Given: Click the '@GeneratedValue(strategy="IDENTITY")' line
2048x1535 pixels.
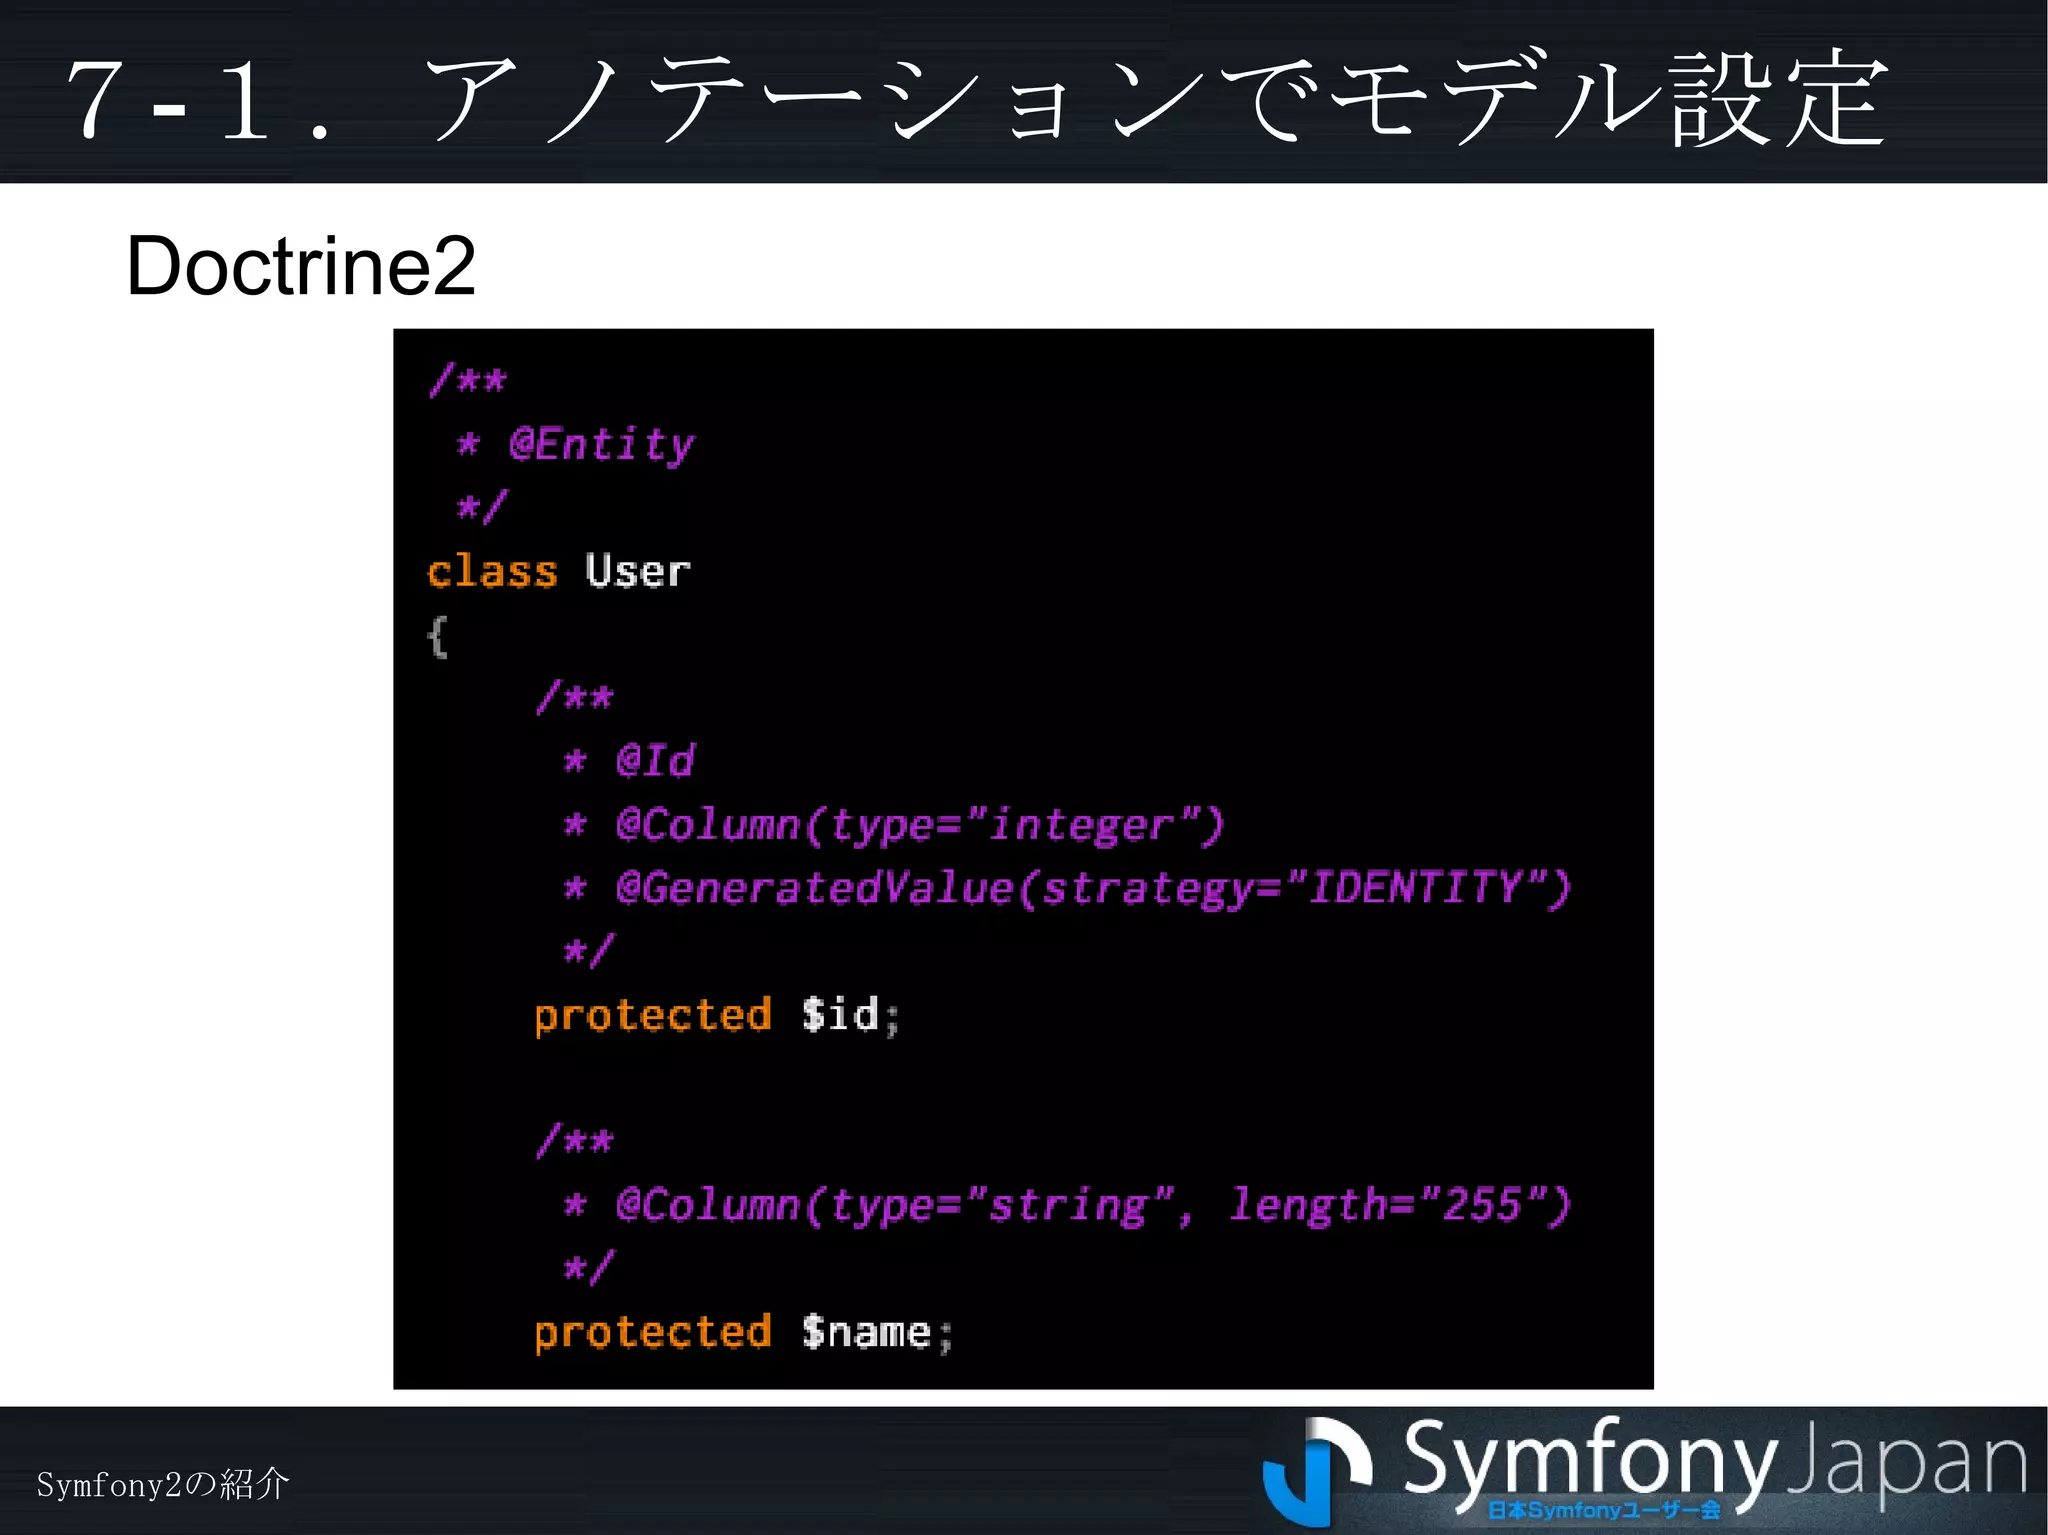Looking at the screenshot, I should [x=1067, y=888].
